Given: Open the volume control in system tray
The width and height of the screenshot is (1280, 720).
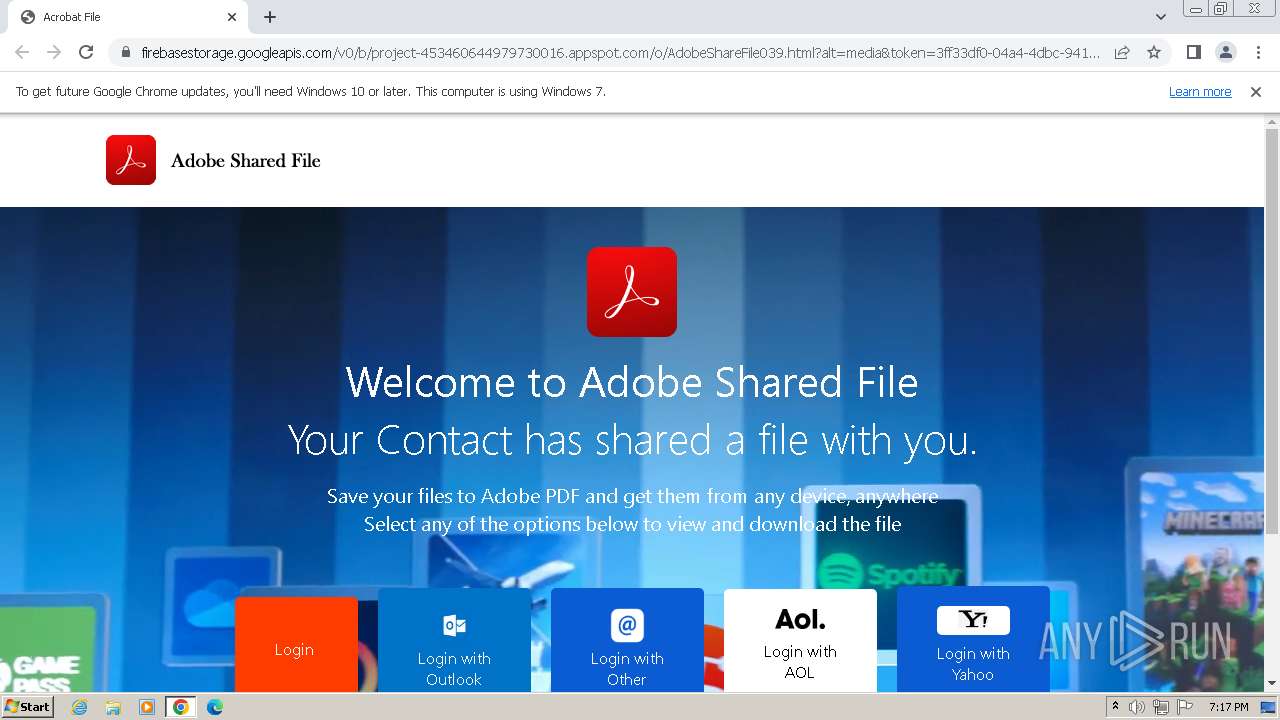Looking at the screenshot, I should point(1137,707).
